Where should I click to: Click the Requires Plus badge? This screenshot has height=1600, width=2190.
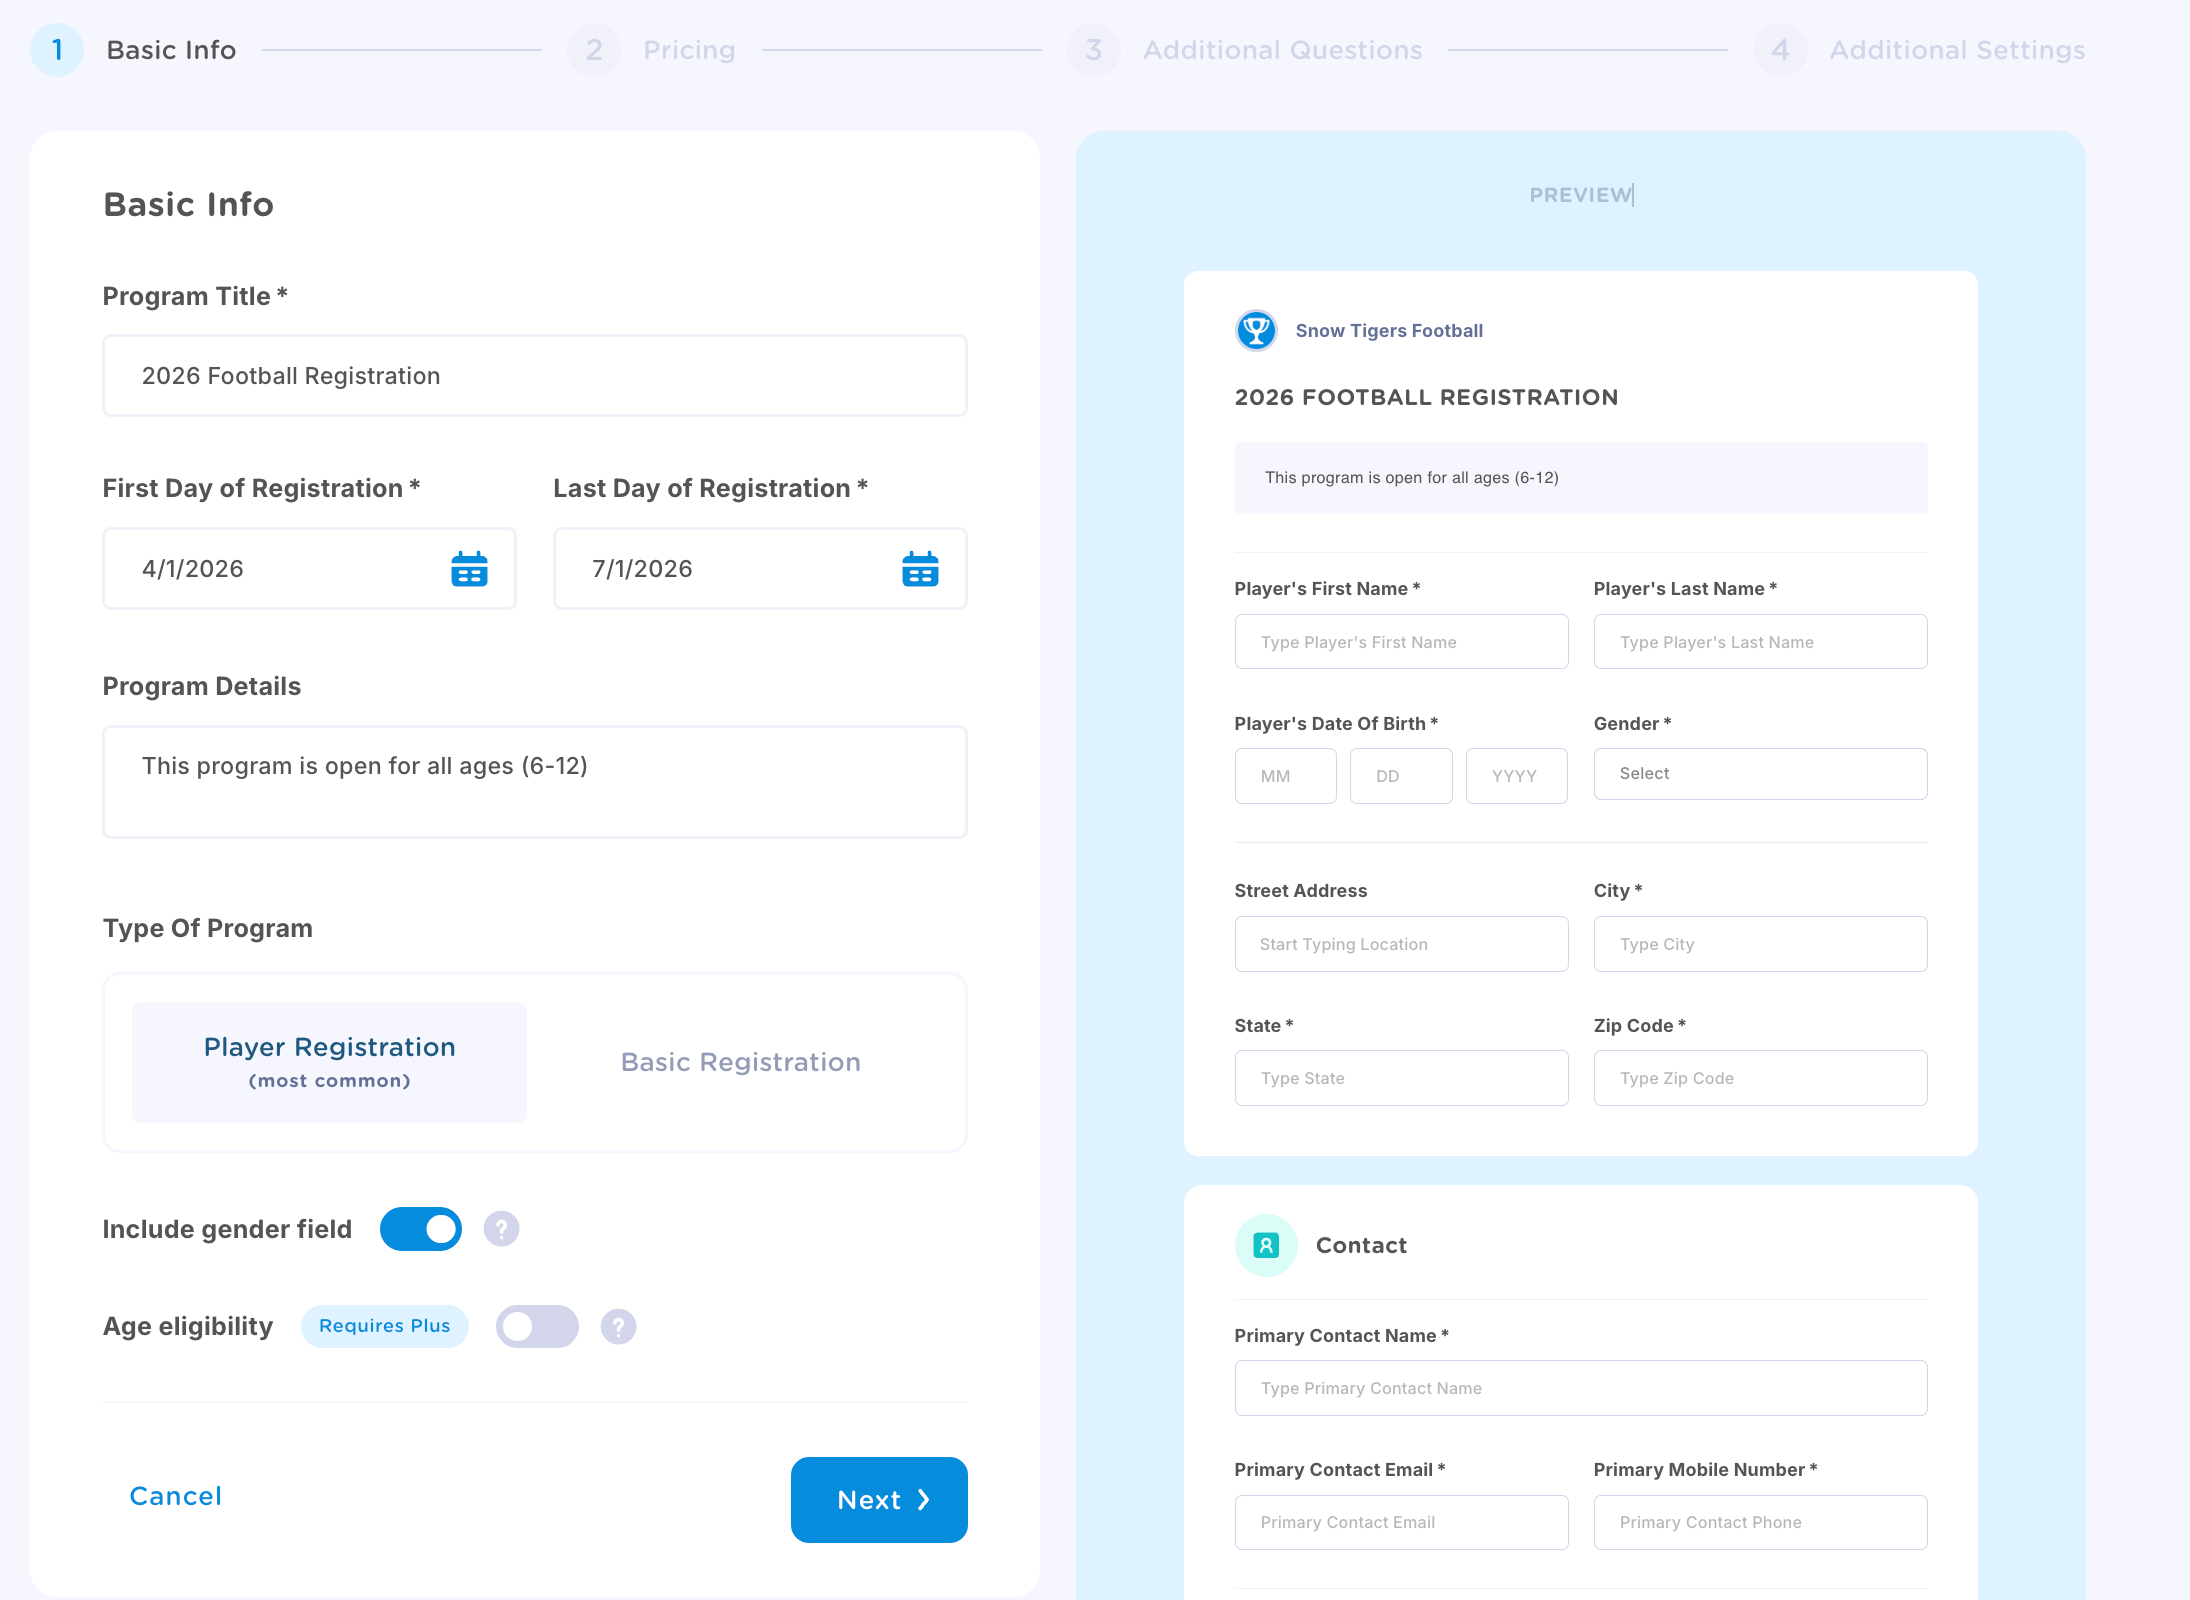click(x=384, y=1326)
